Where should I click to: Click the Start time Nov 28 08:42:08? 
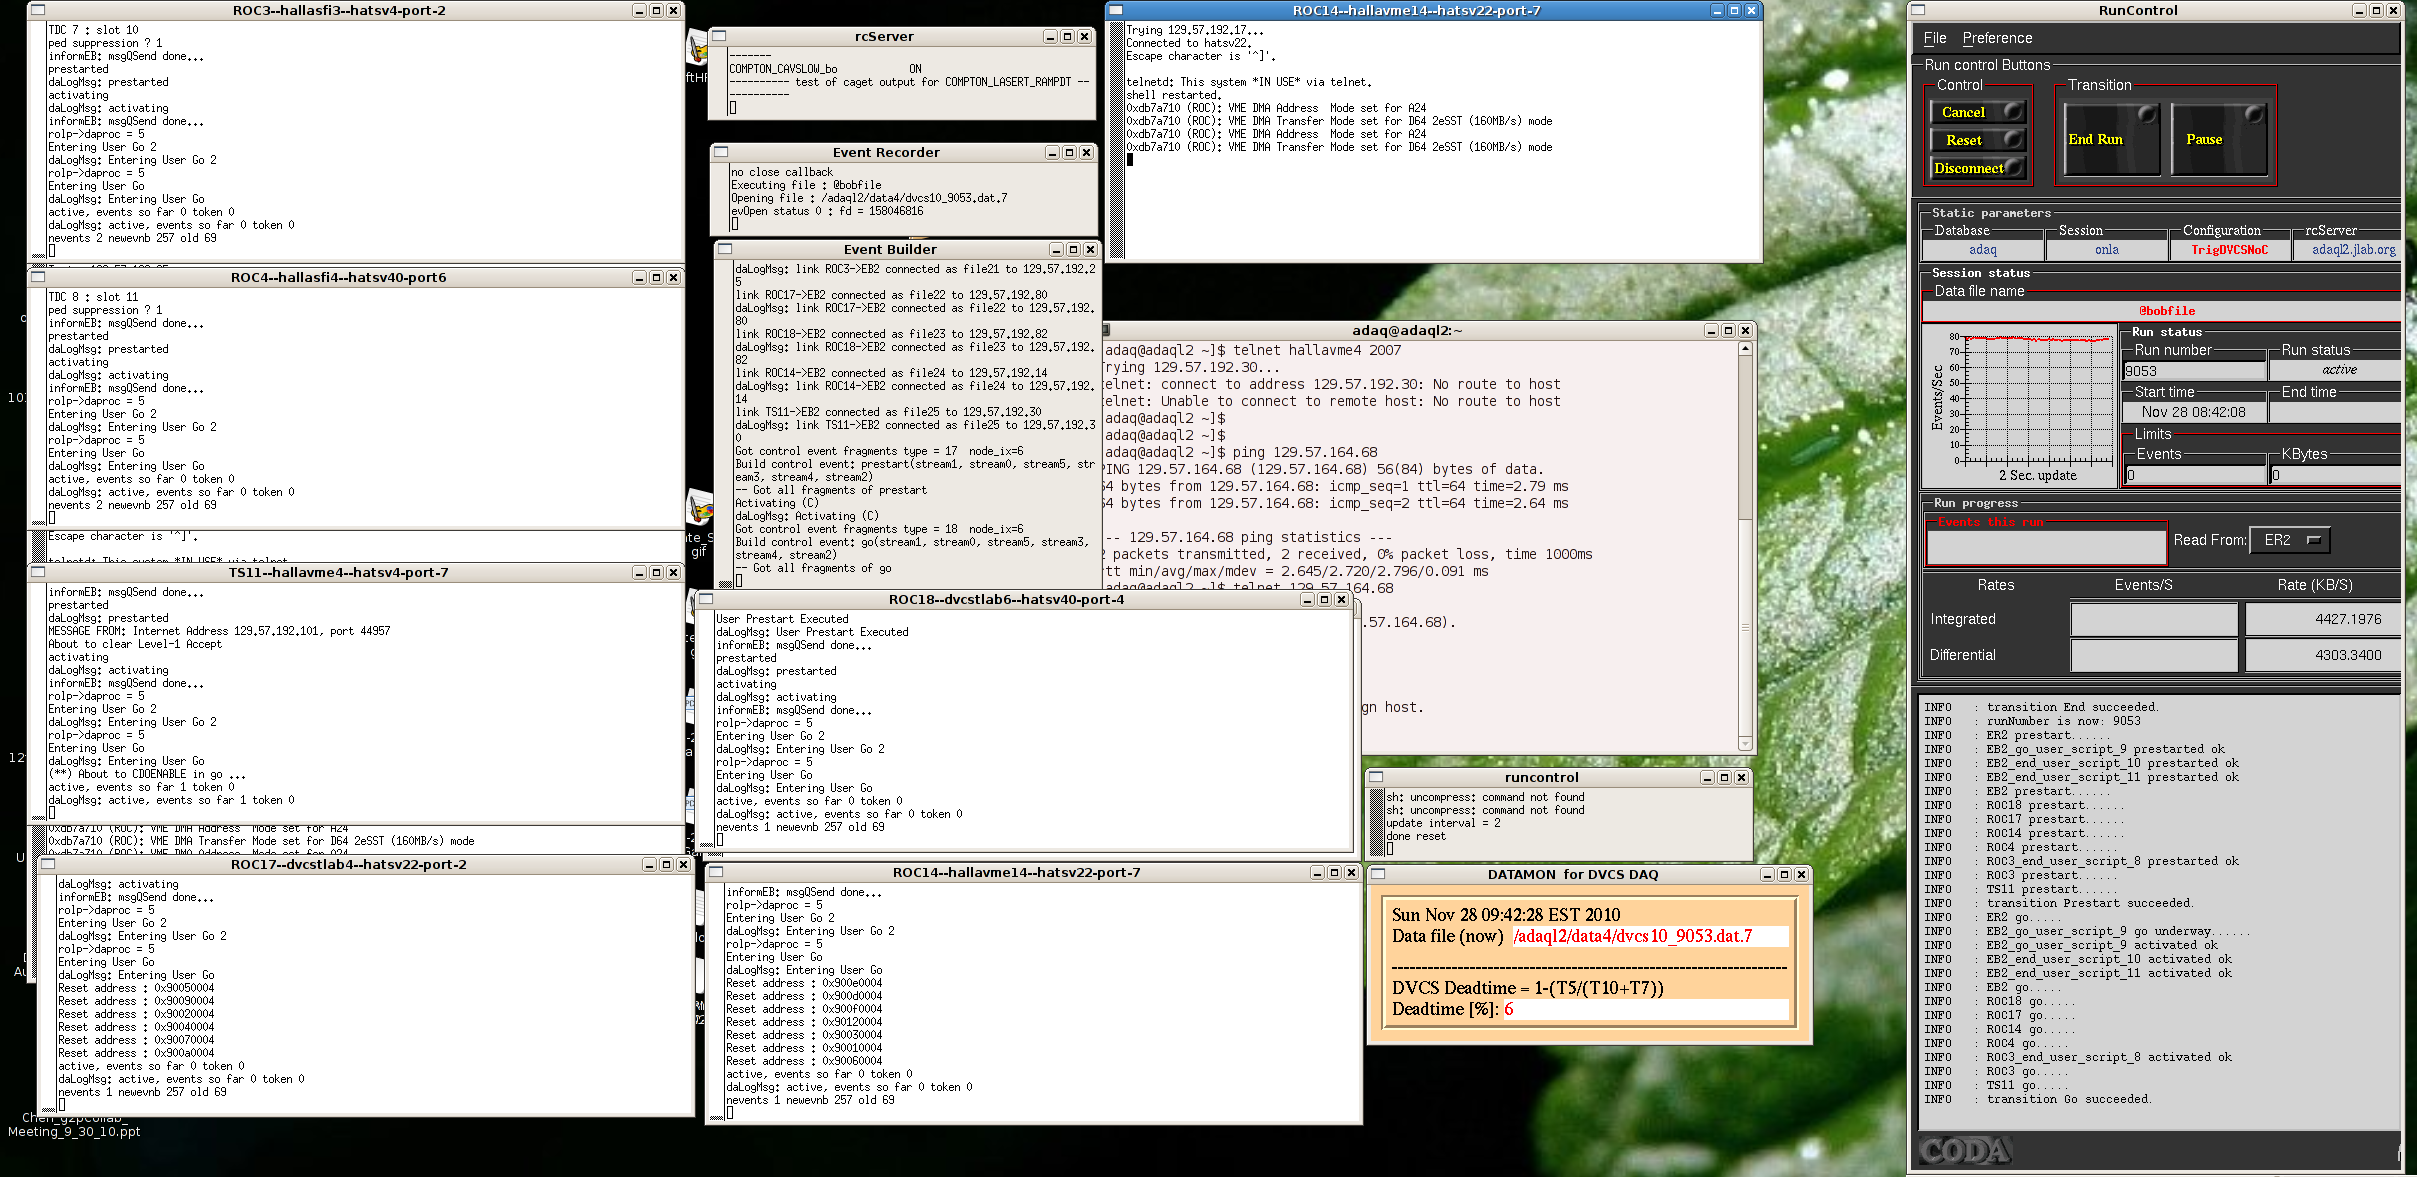click(2194, 412)
